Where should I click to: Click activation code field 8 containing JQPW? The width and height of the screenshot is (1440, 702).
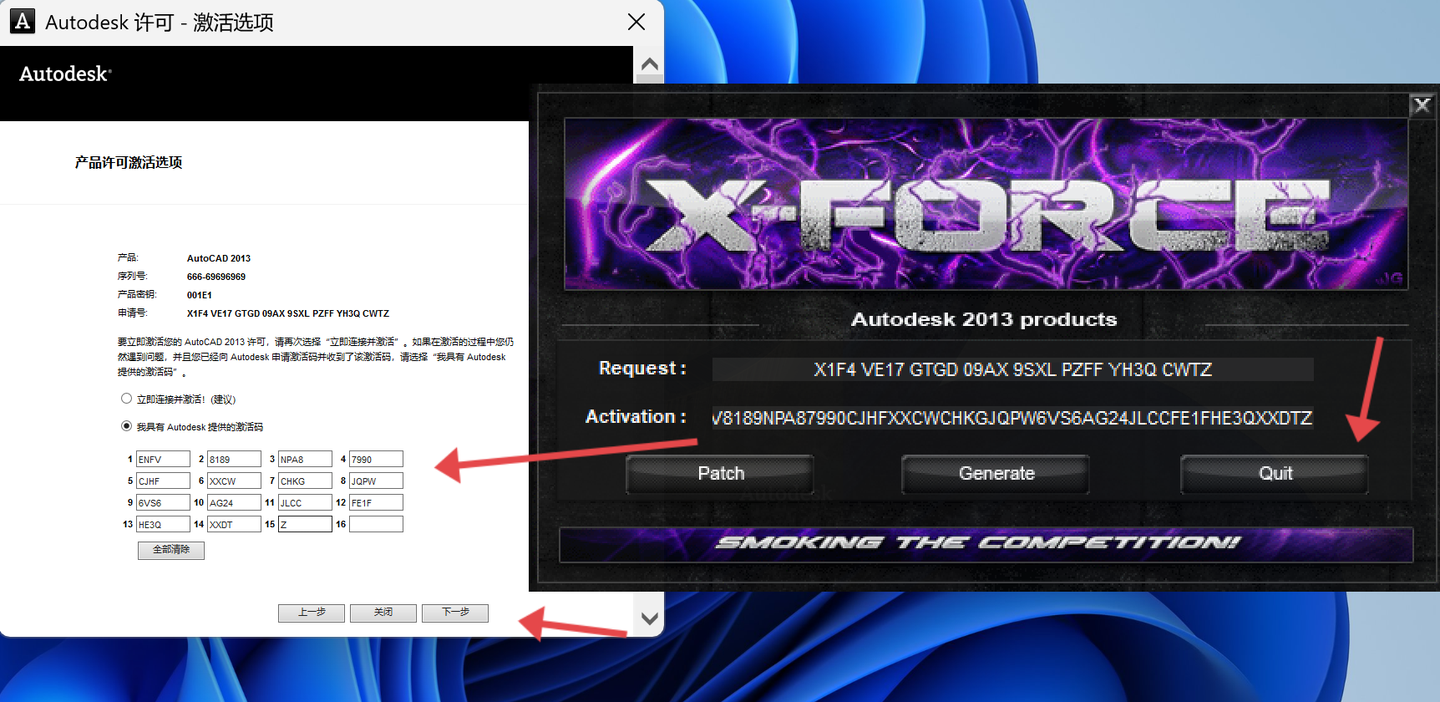point(376,481)
